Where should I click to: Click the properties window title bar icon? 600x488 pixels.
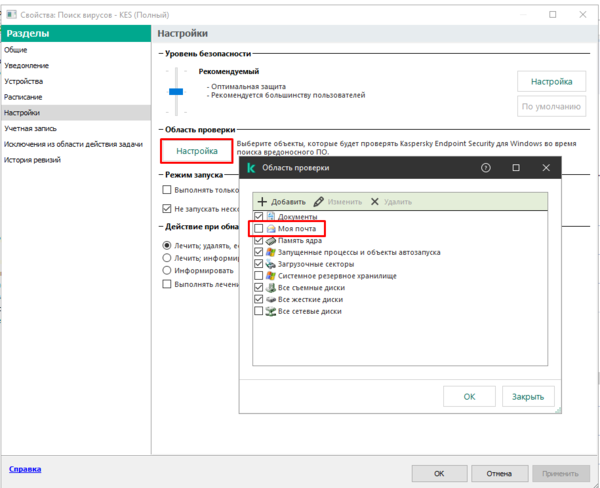(11, 15)
